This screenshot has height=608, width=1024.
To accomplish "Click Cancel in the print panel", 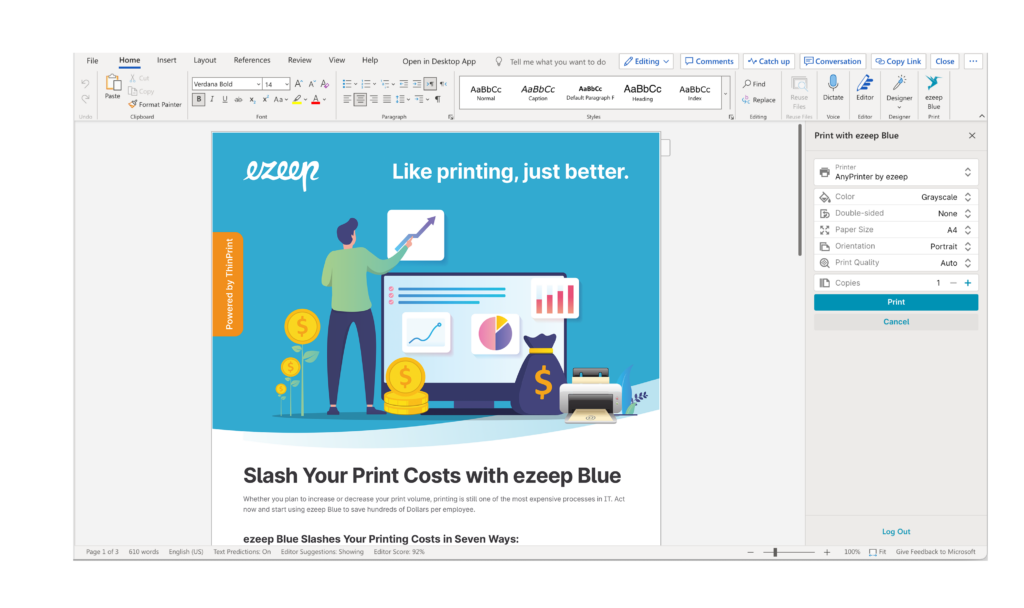I will (895, 321).
